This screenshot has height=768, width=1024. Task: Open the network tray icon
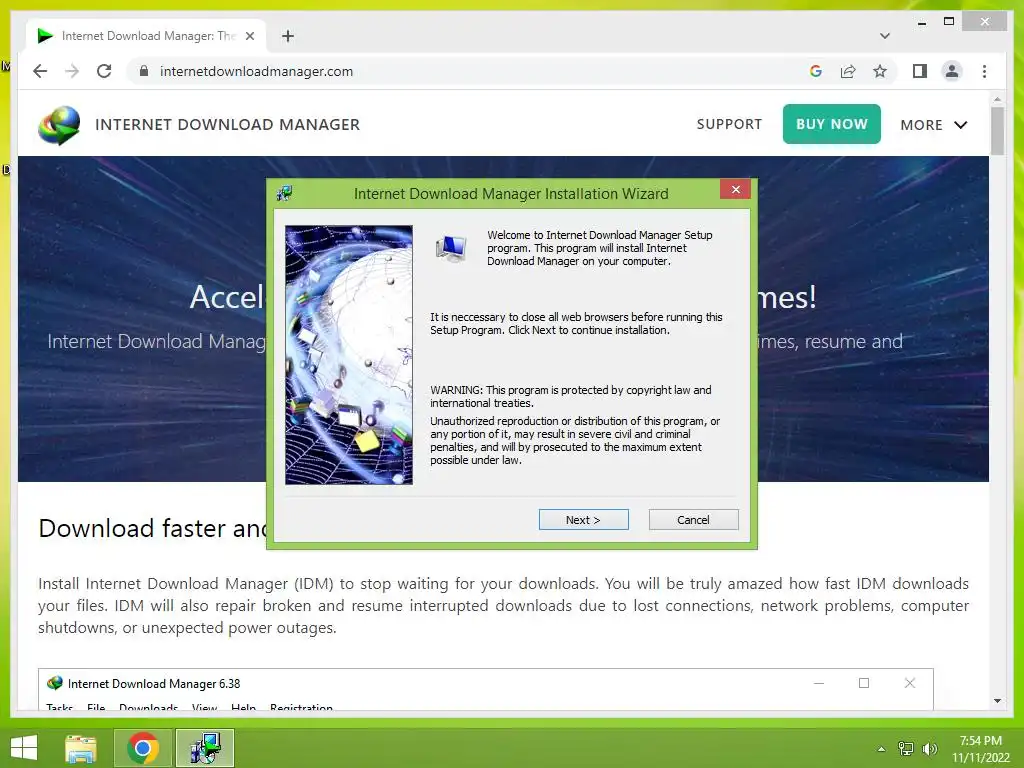[x=906, y=749]
